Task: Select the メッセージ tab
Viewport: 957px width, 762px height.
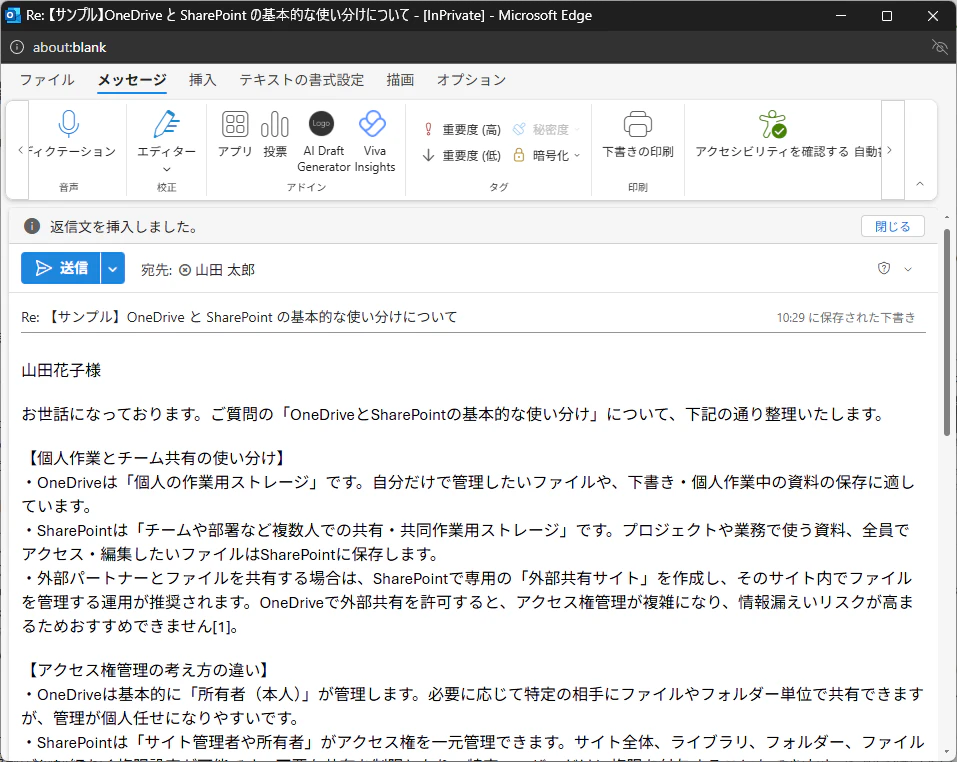Action: [132, 80]
